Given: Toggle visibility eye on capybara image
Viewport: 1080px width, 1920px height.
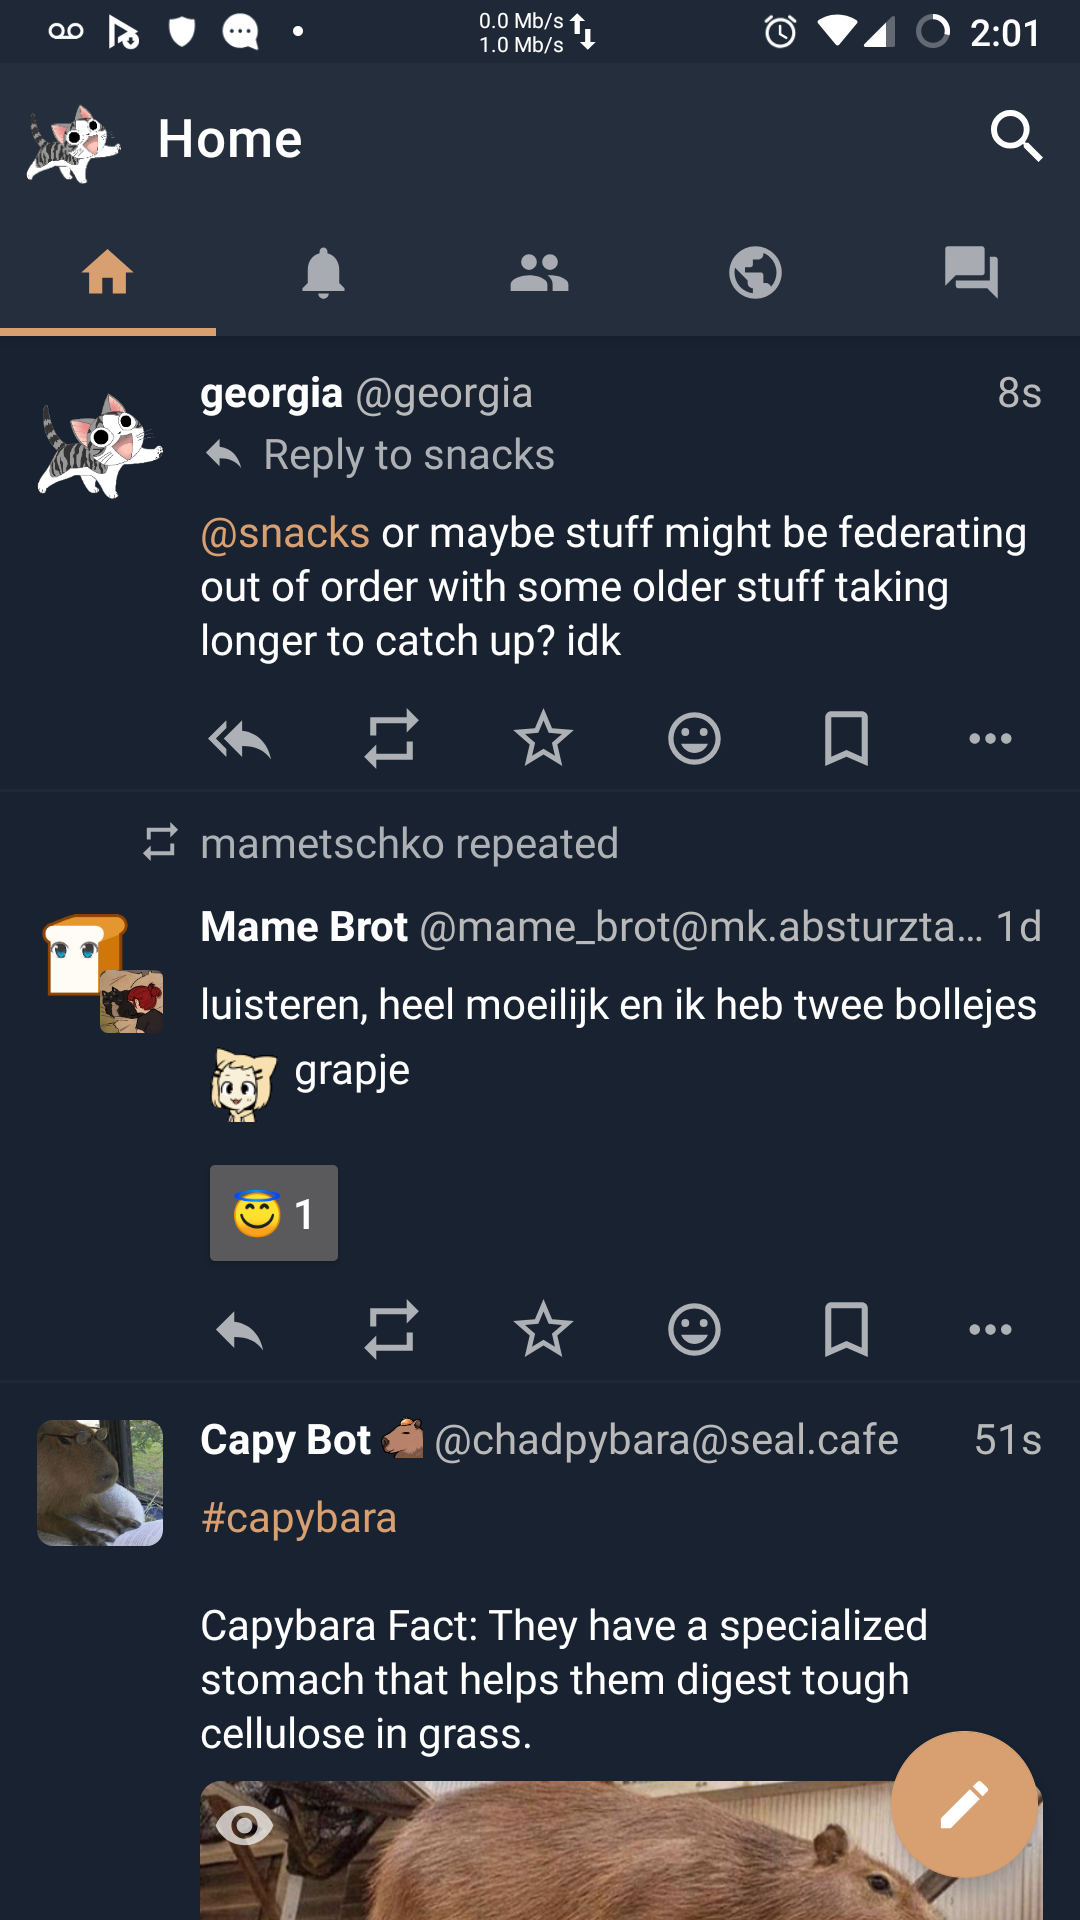Looking at the screenshot, I should [x=244, y=1826].
